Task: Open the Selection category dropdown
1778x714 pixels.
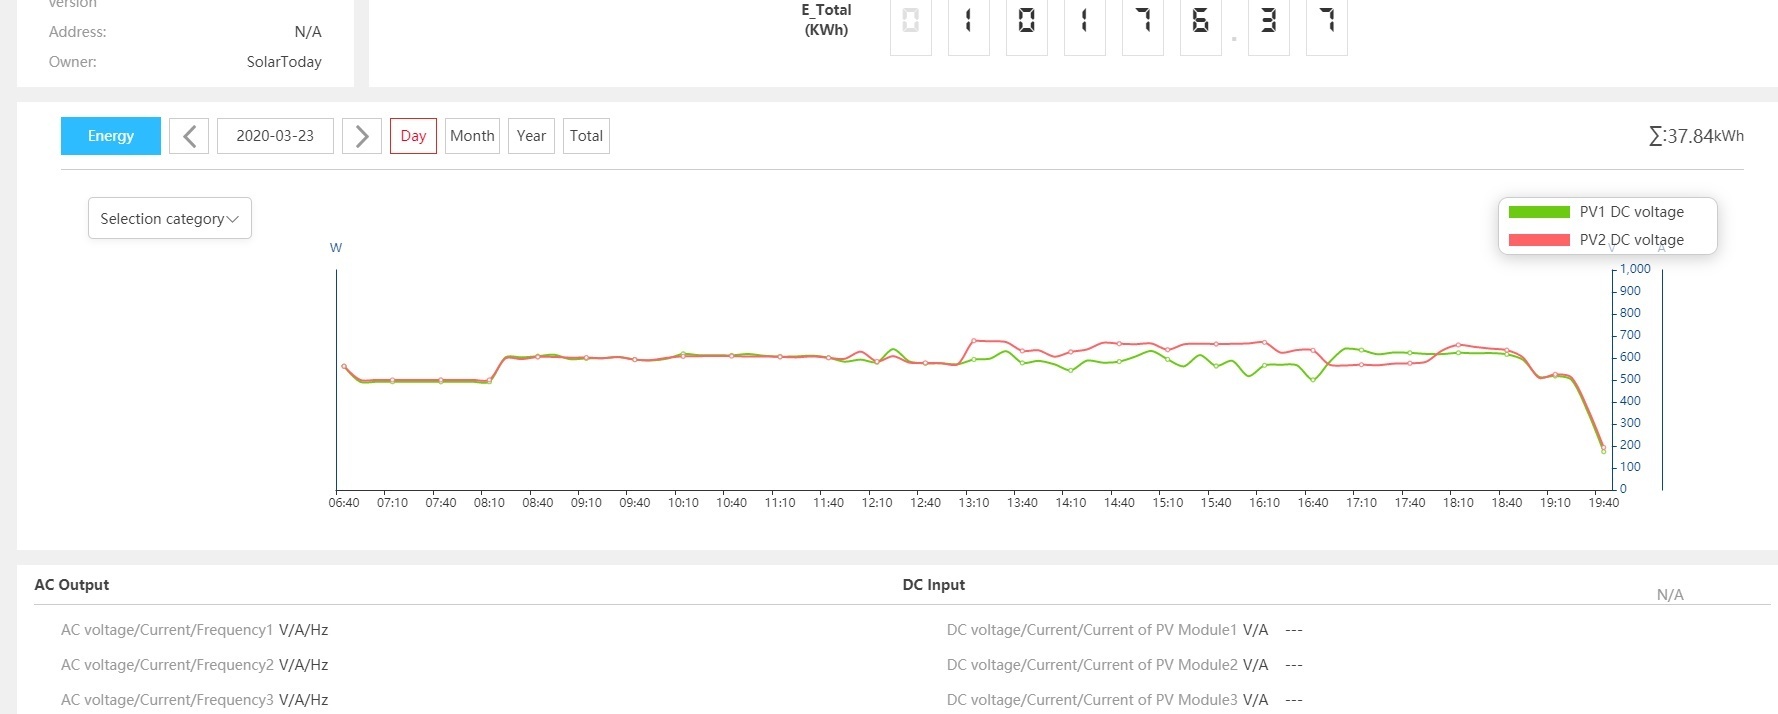Action: (170, 218)
